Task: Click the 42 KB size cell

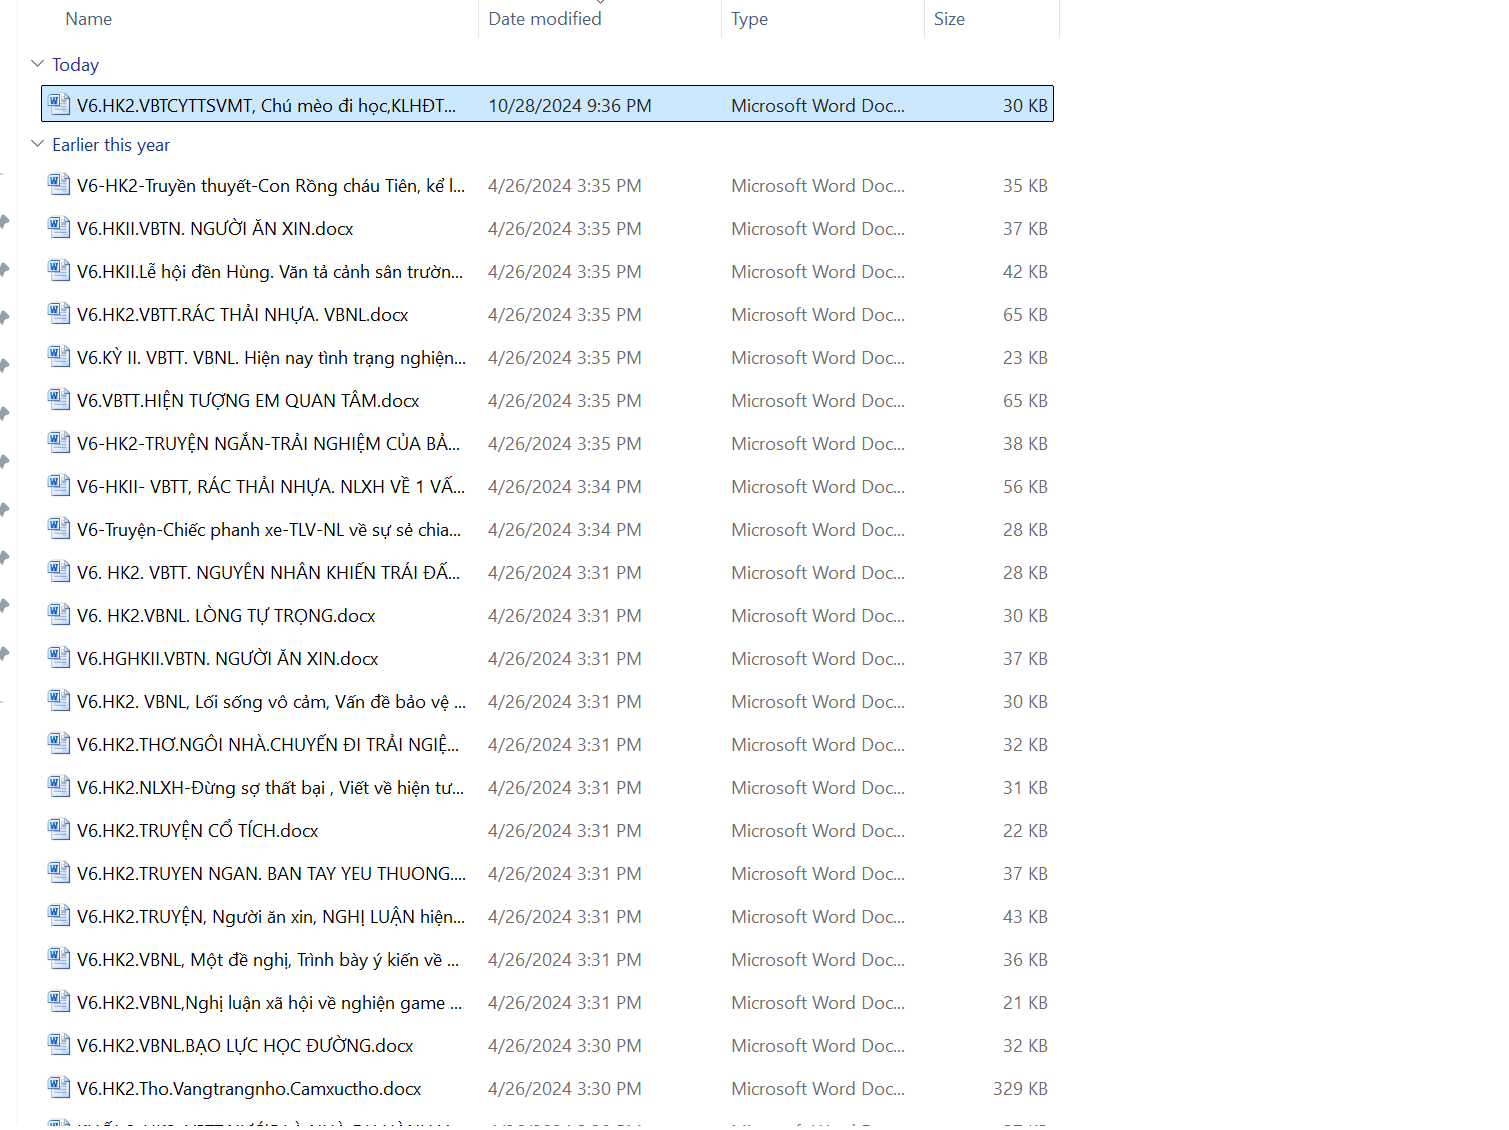Action: click(x=1025, y=272)
